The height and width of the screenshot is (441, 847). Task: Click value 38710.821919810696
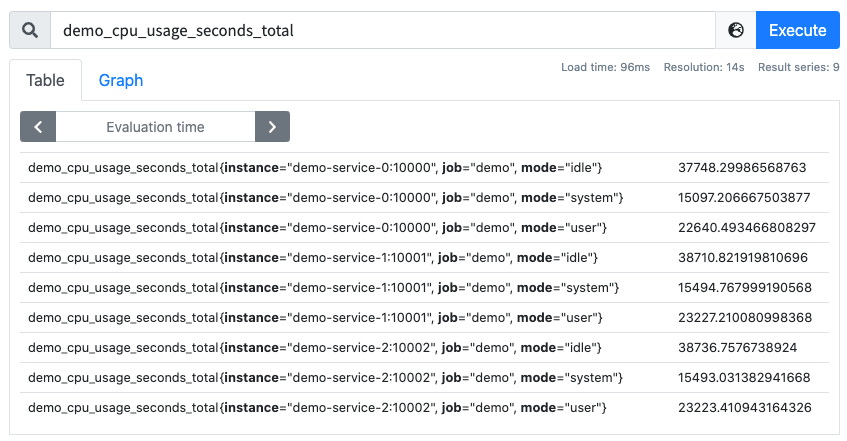tap(743, 258)
